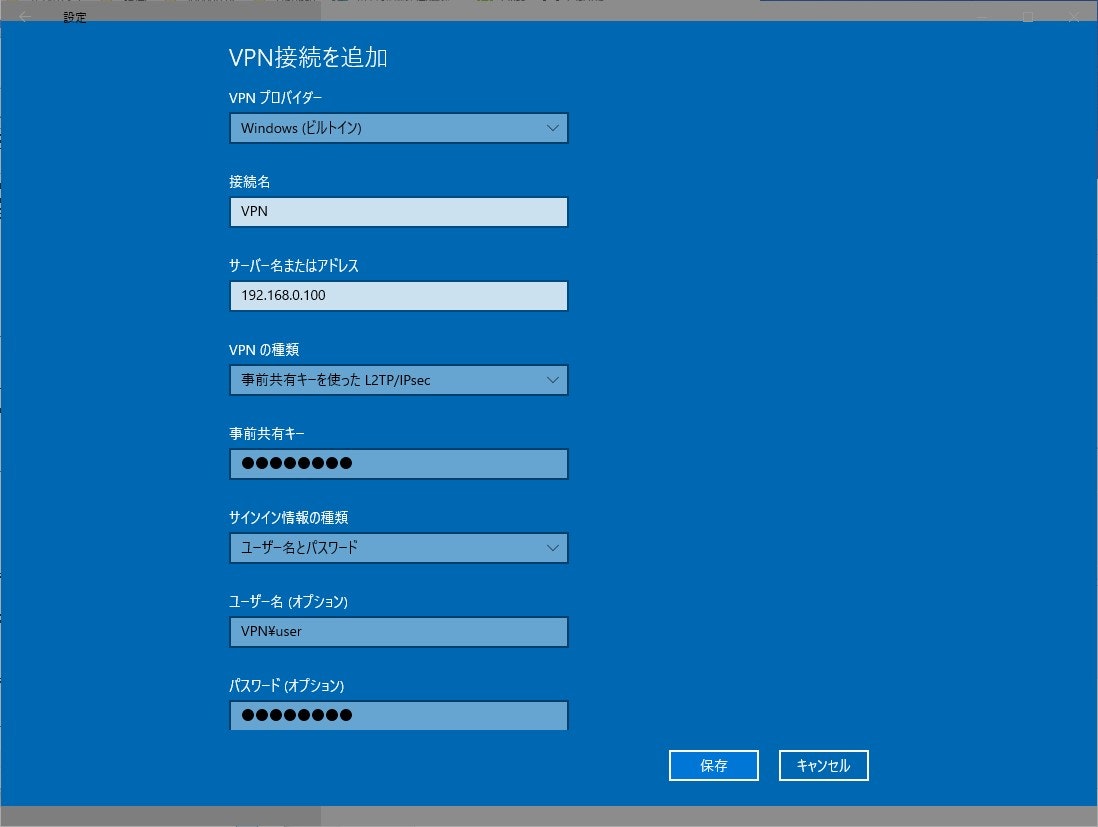Open the VPN provider dropdown
The height and width of the screenshot is (827, 1098).
pyautogui.click(x=398, y=128)
